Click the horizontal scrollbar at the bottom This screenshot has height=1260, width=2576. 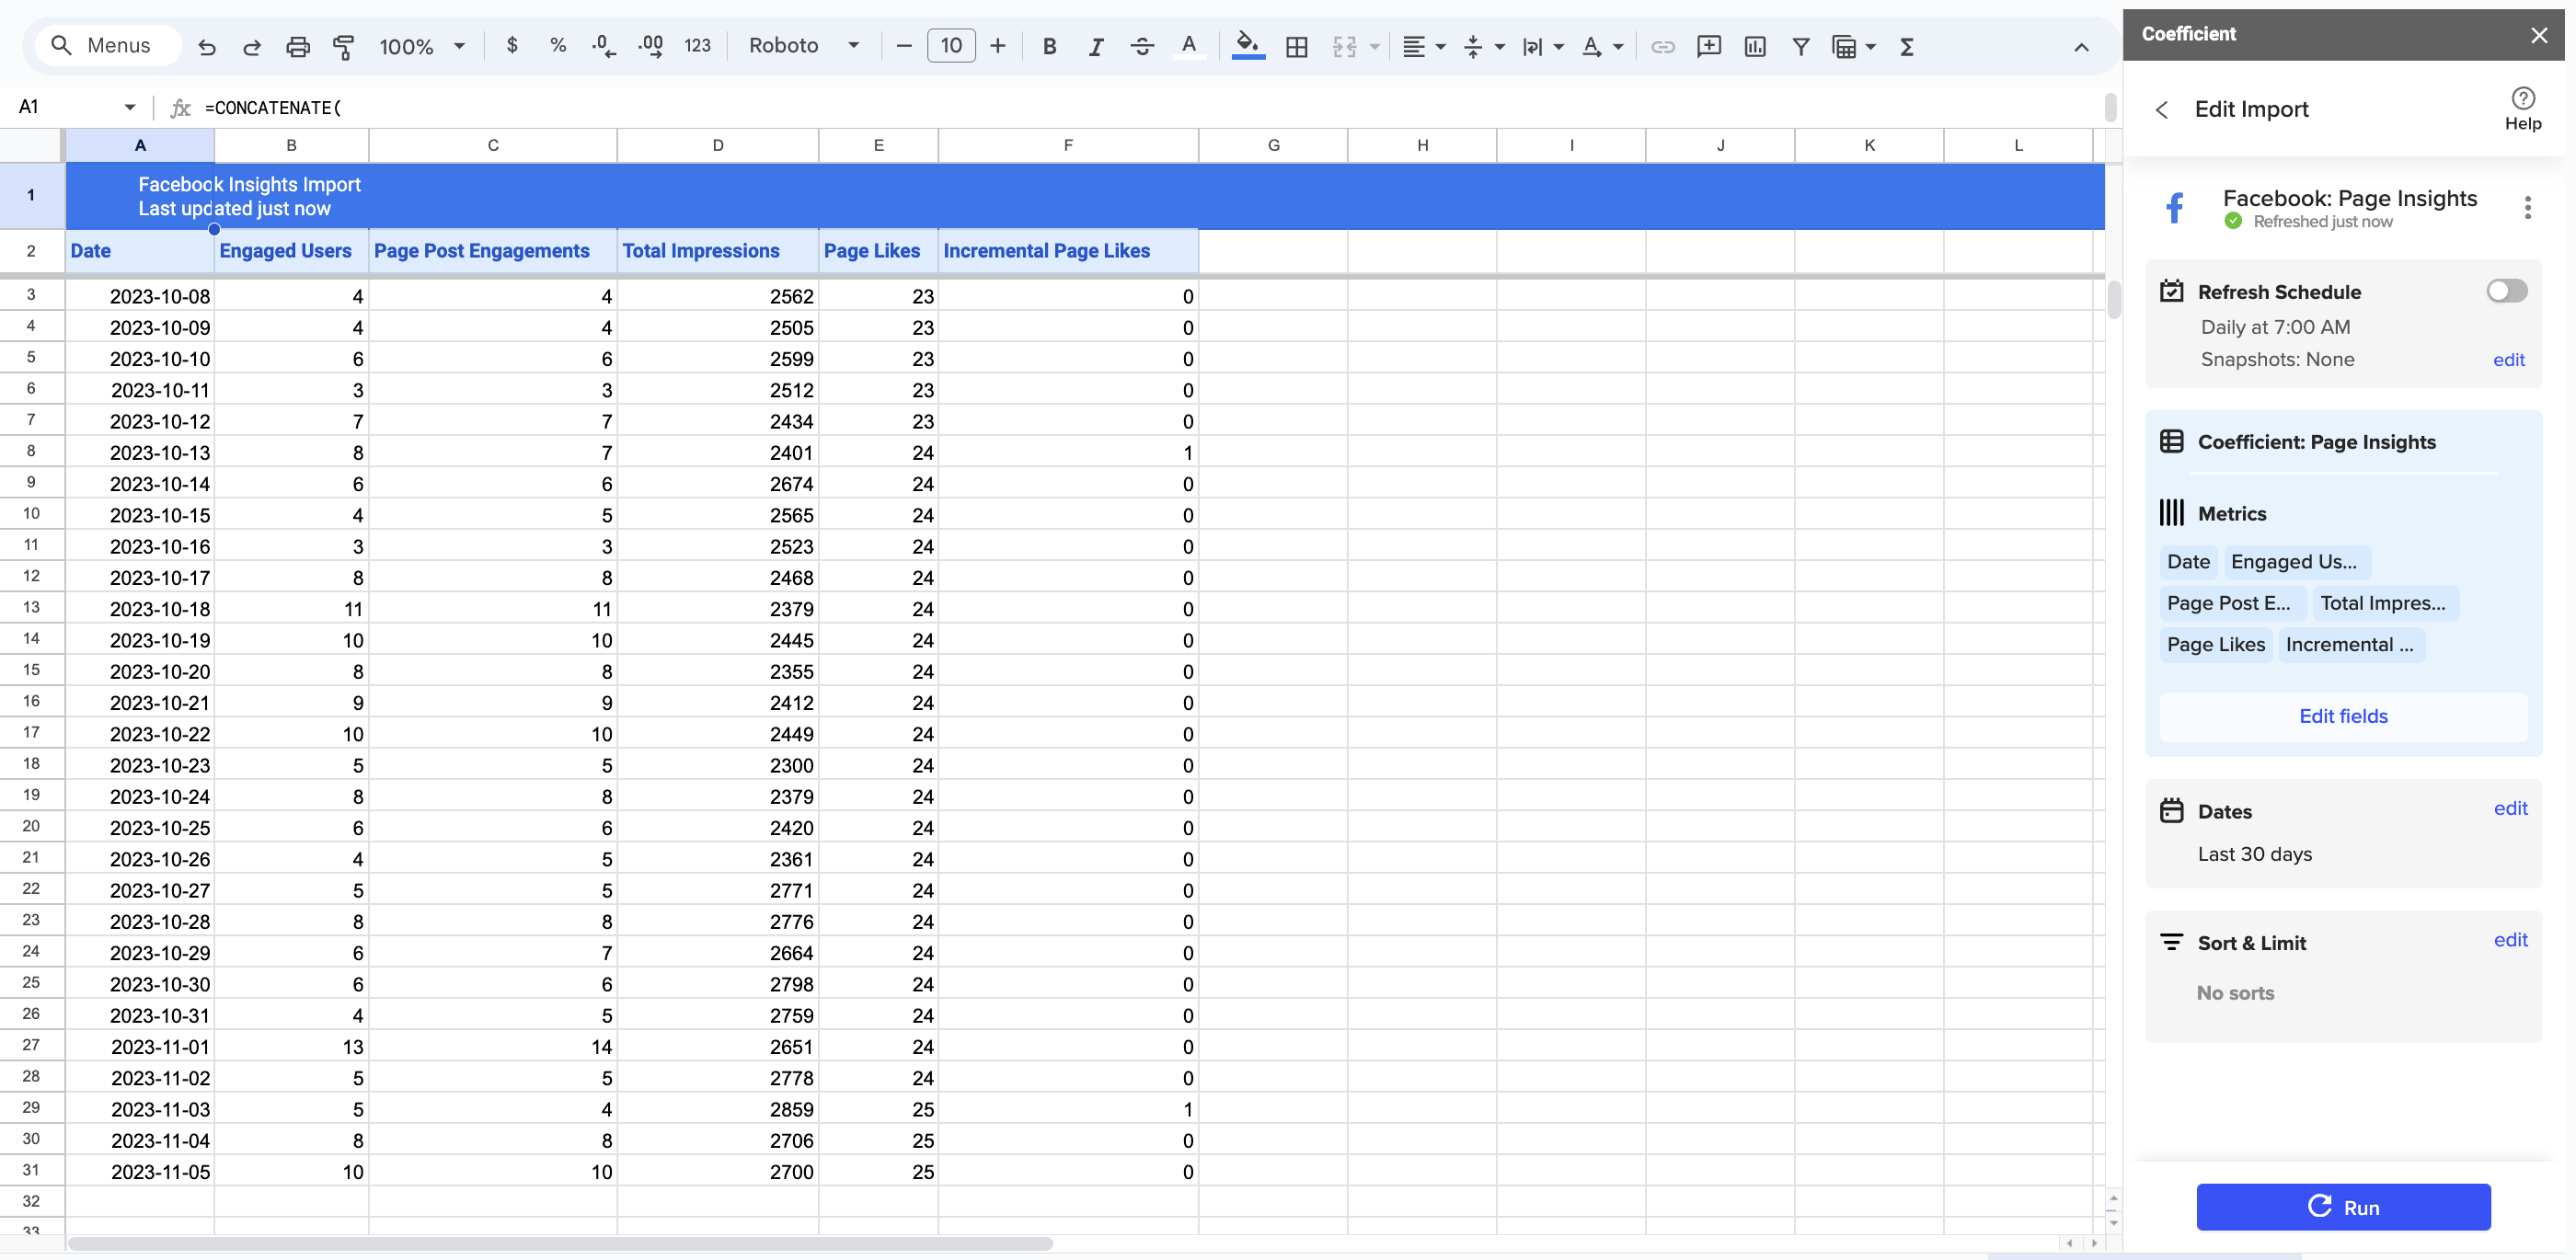(x=560, y=1243)
